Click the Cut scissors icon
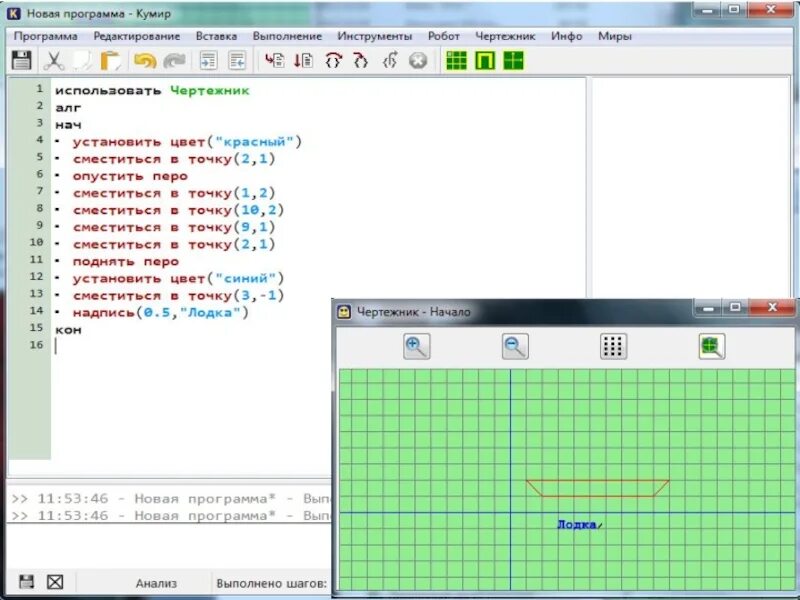The image size is (800, 600). (x=53, y=61)
